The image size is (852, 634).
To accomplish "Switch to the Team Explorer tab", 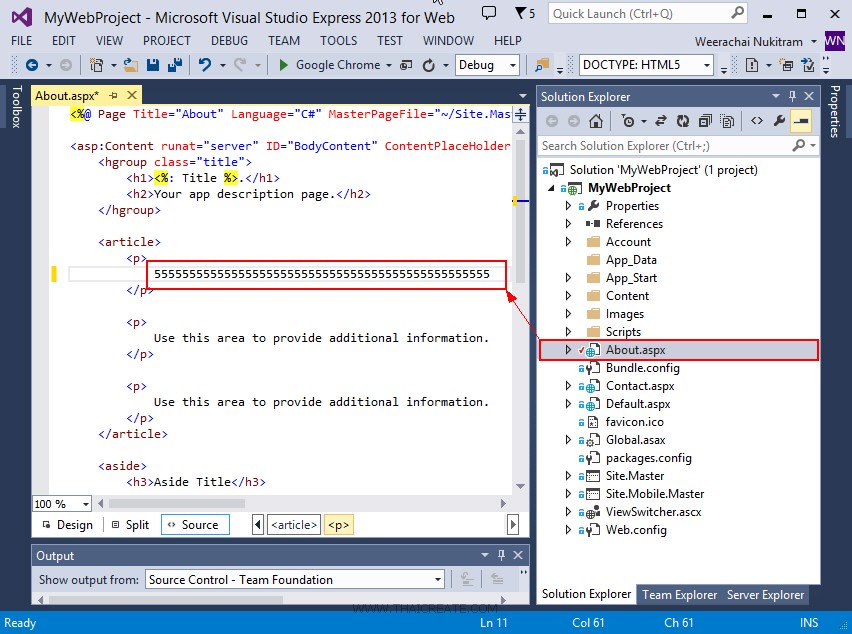I will point(679,595).
